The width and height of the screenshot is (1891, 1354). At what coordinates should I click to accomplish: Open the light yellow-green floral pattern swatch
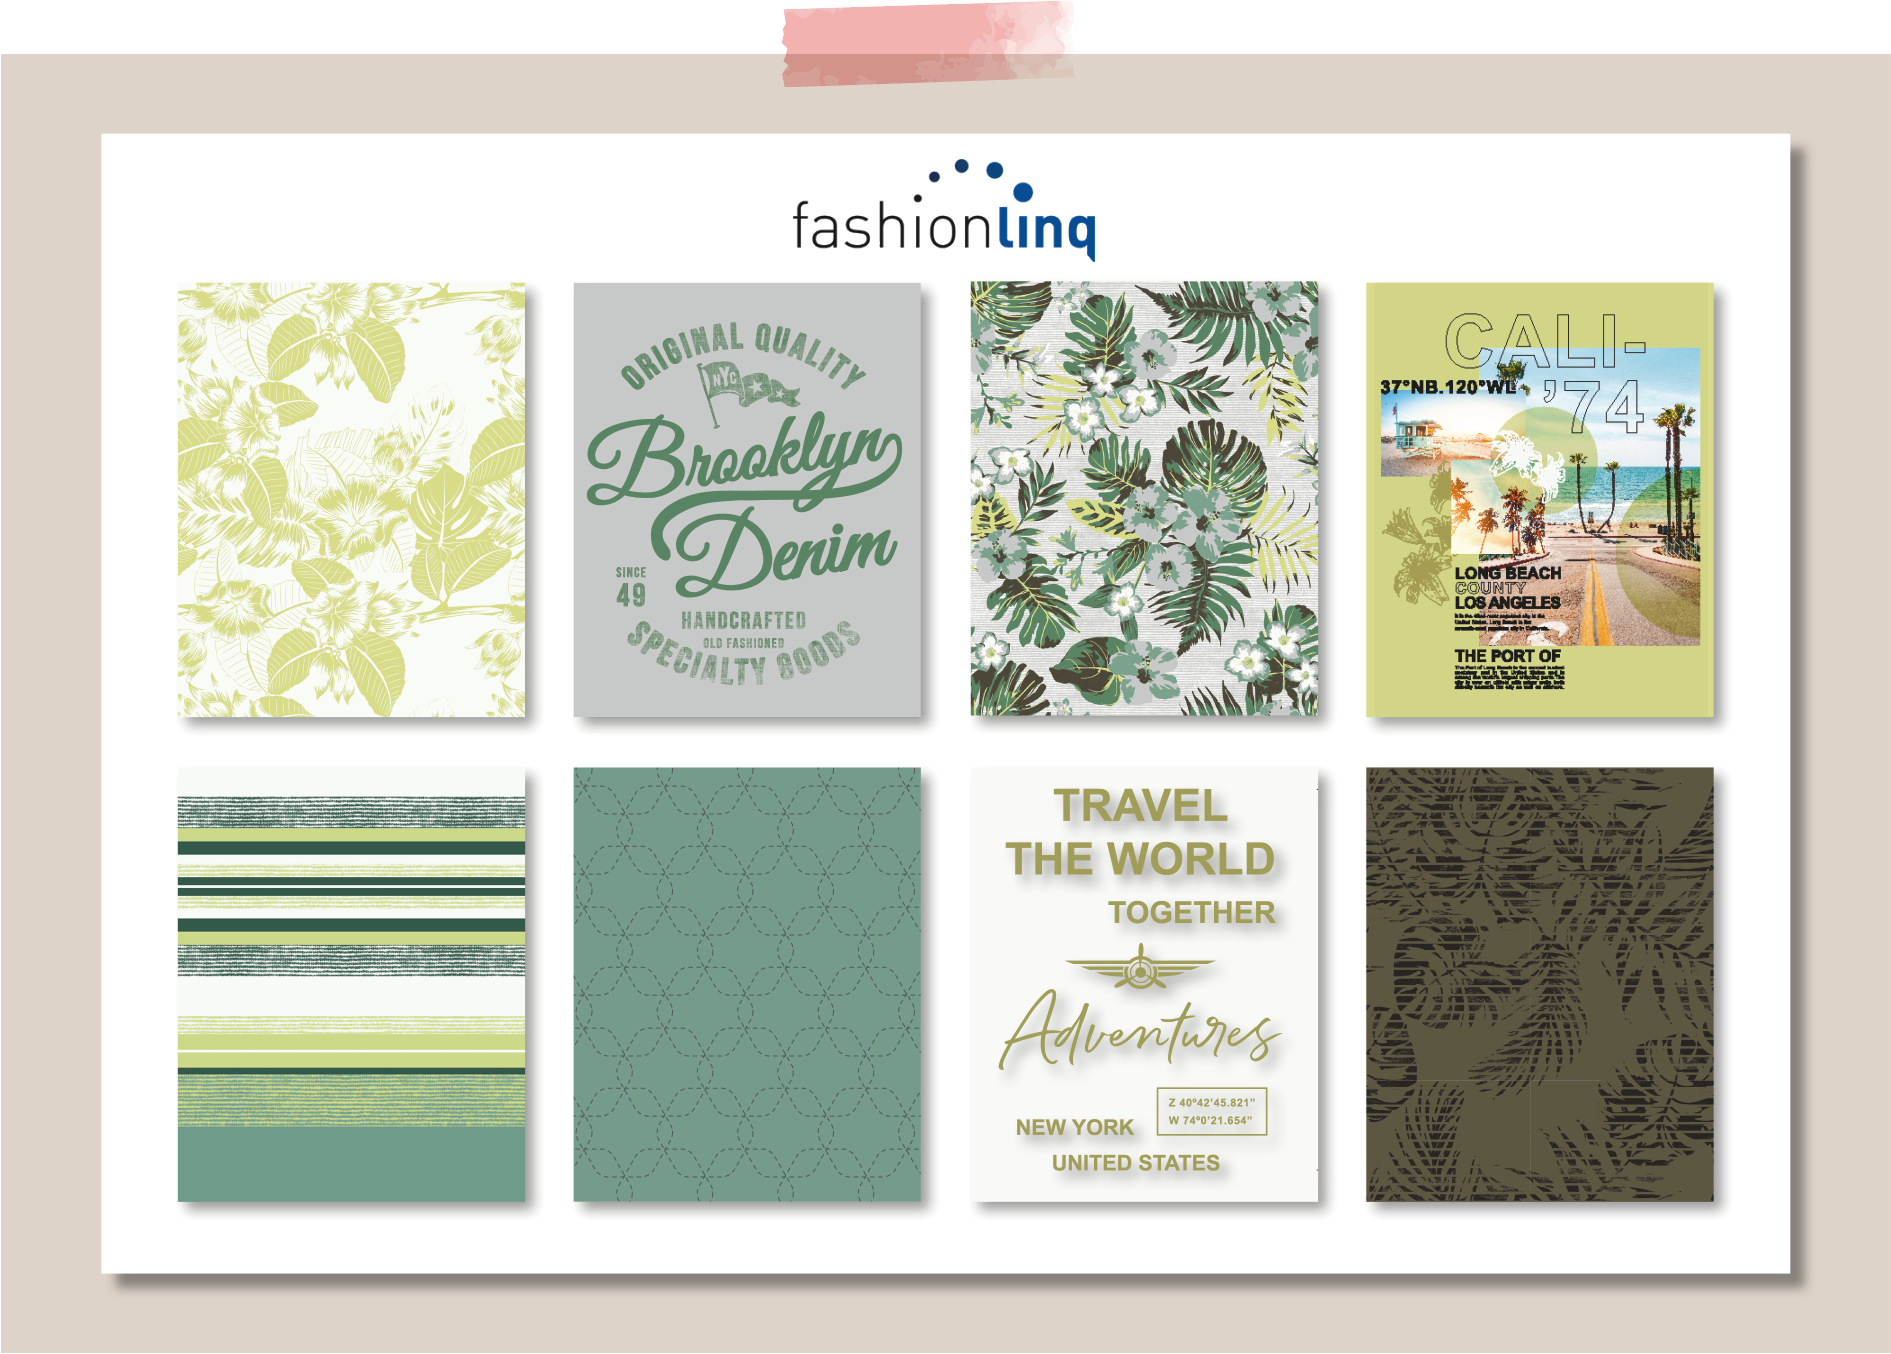(351, 499)
